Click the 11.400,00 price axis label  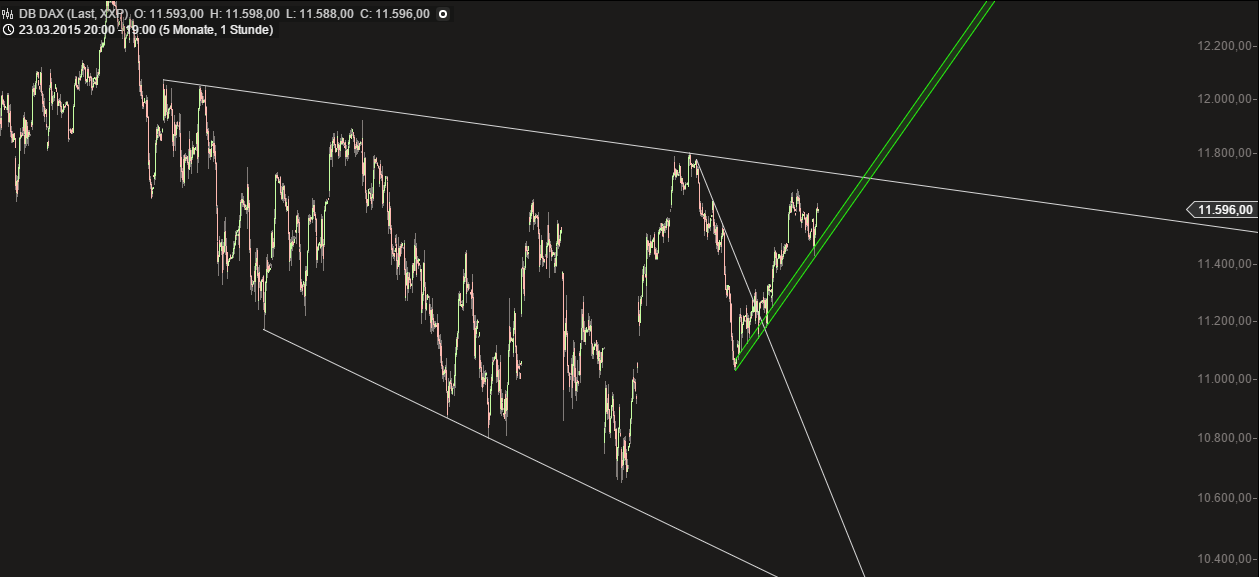point(1225,264)
